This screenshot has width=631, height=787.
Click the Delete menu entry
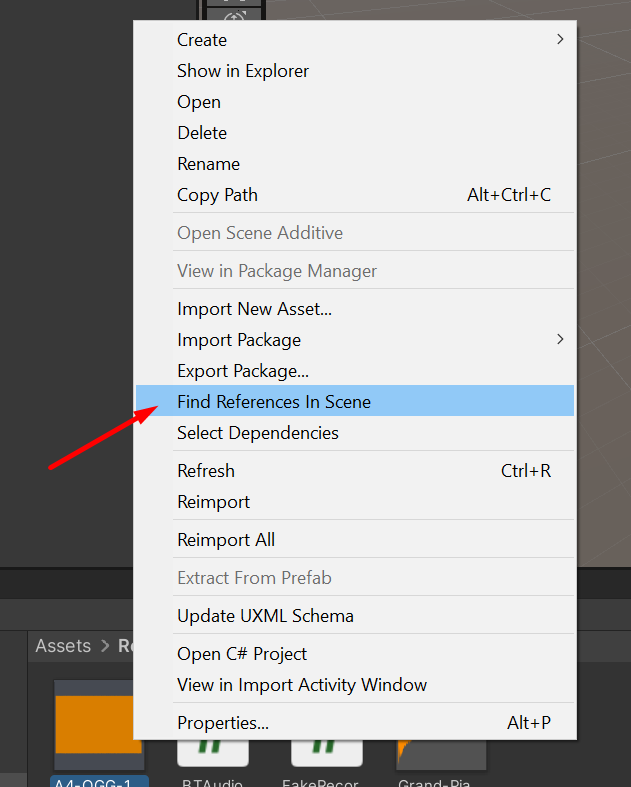[202, 133]
